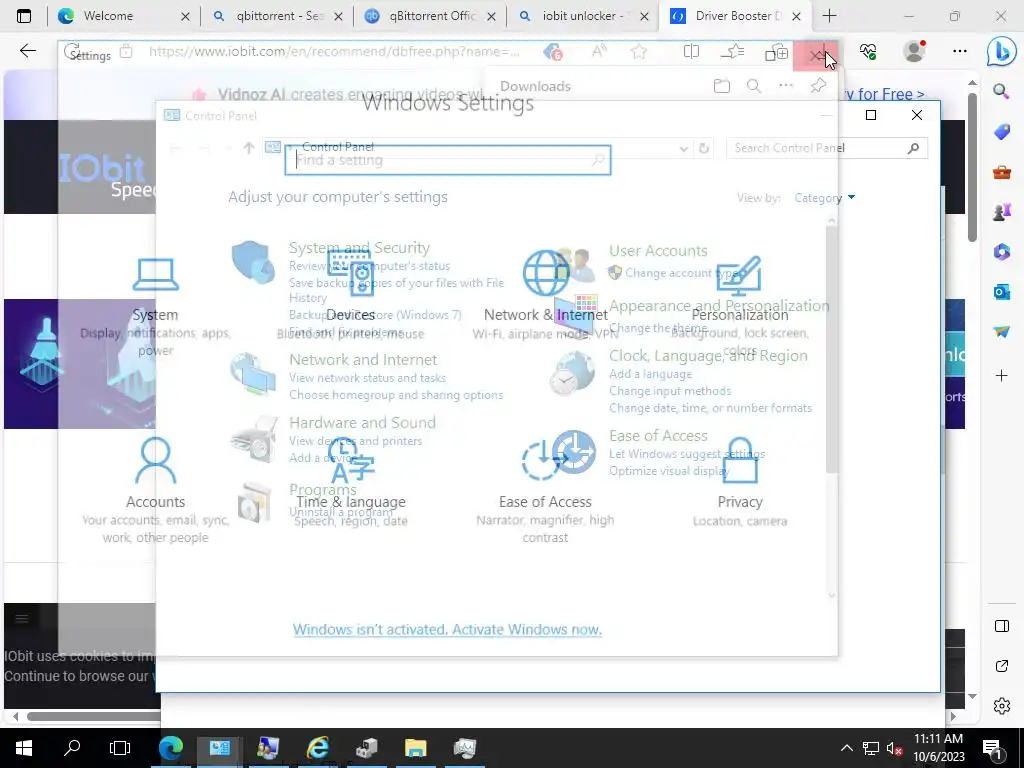Open the Read aloud icon in address bar
Viewport: 1024px width, 768px height.
tap(599, 52)
